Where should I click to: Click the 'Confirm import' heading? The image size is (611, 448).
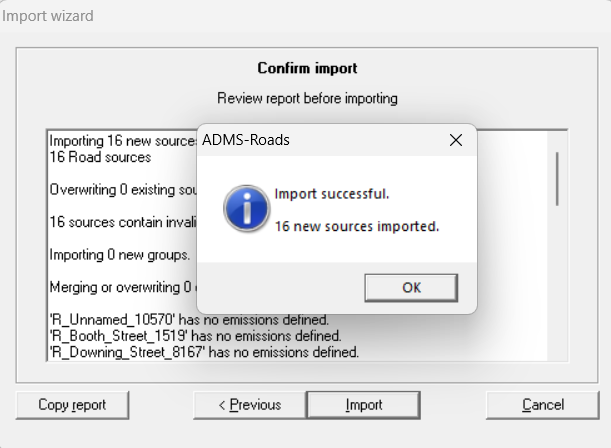click(x=307, y=69)
